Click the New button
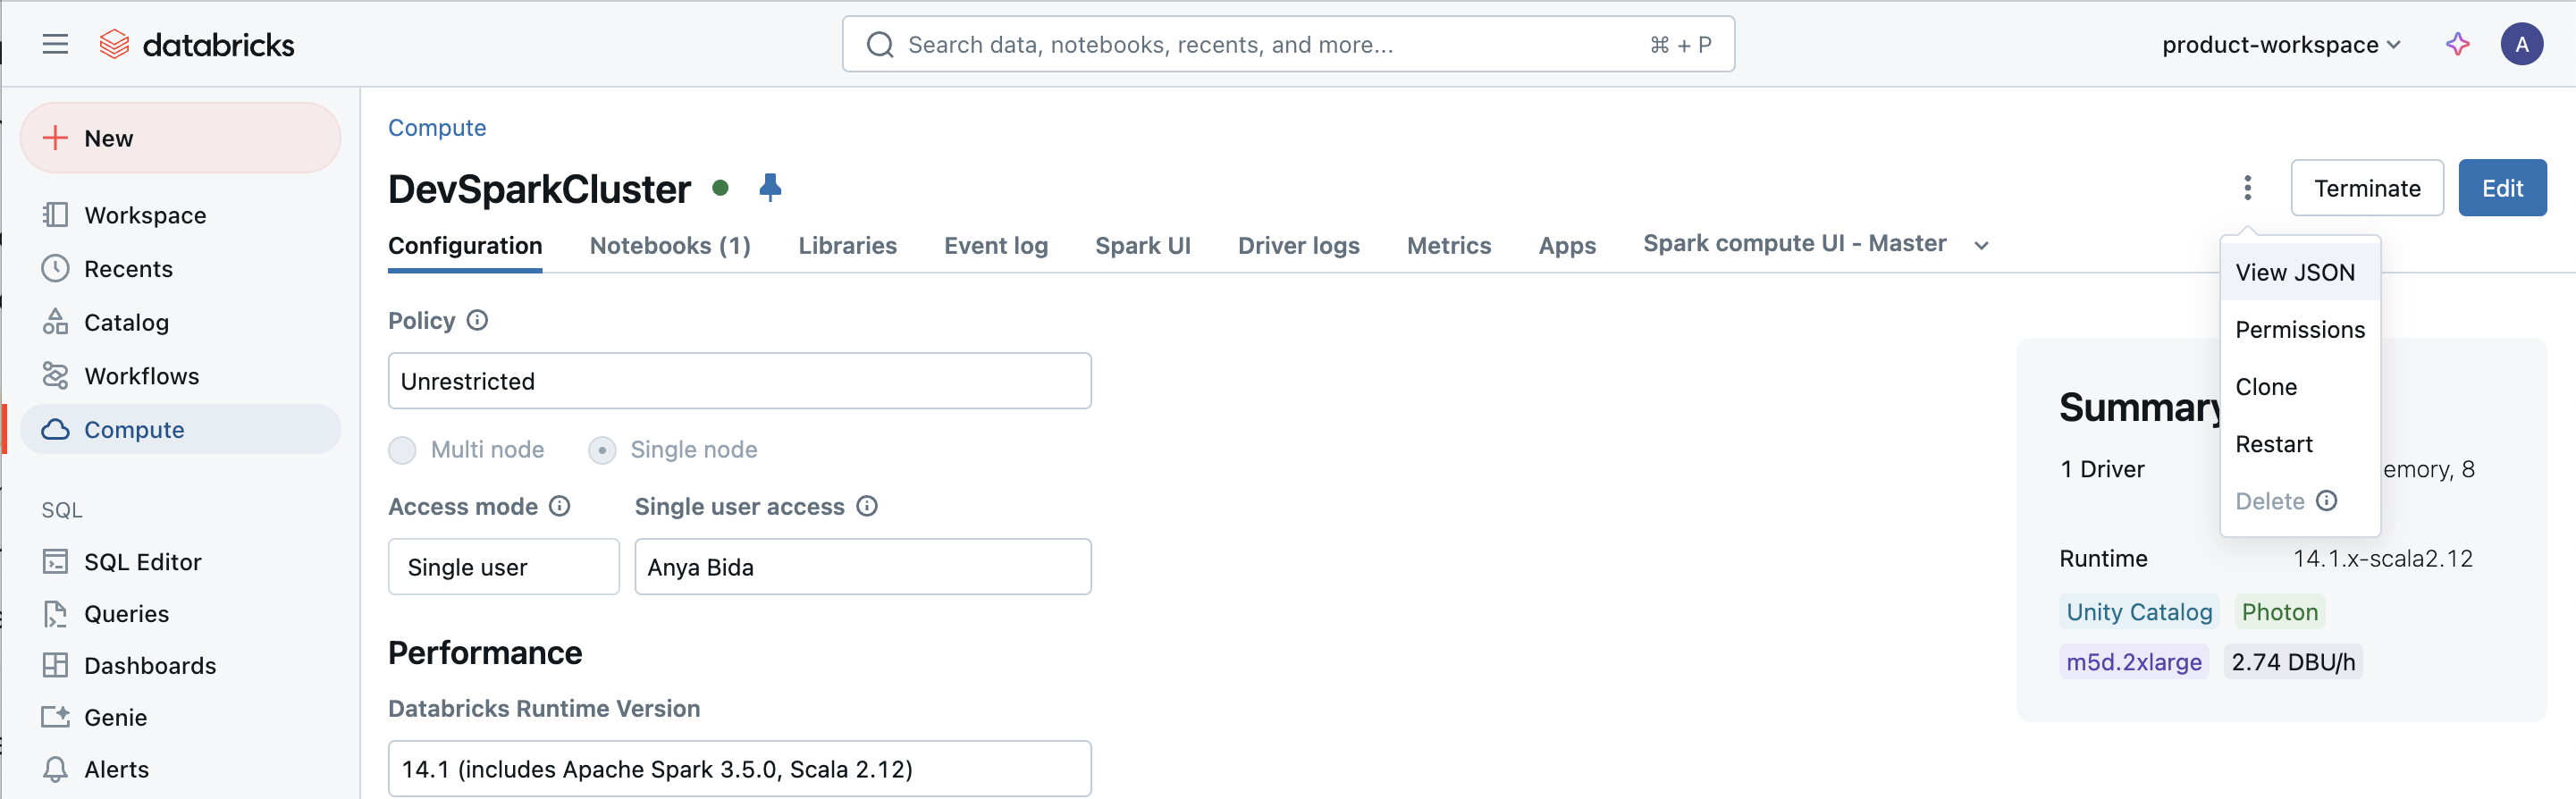Screen dimensions: 2576x799 [x=180, y=138]
